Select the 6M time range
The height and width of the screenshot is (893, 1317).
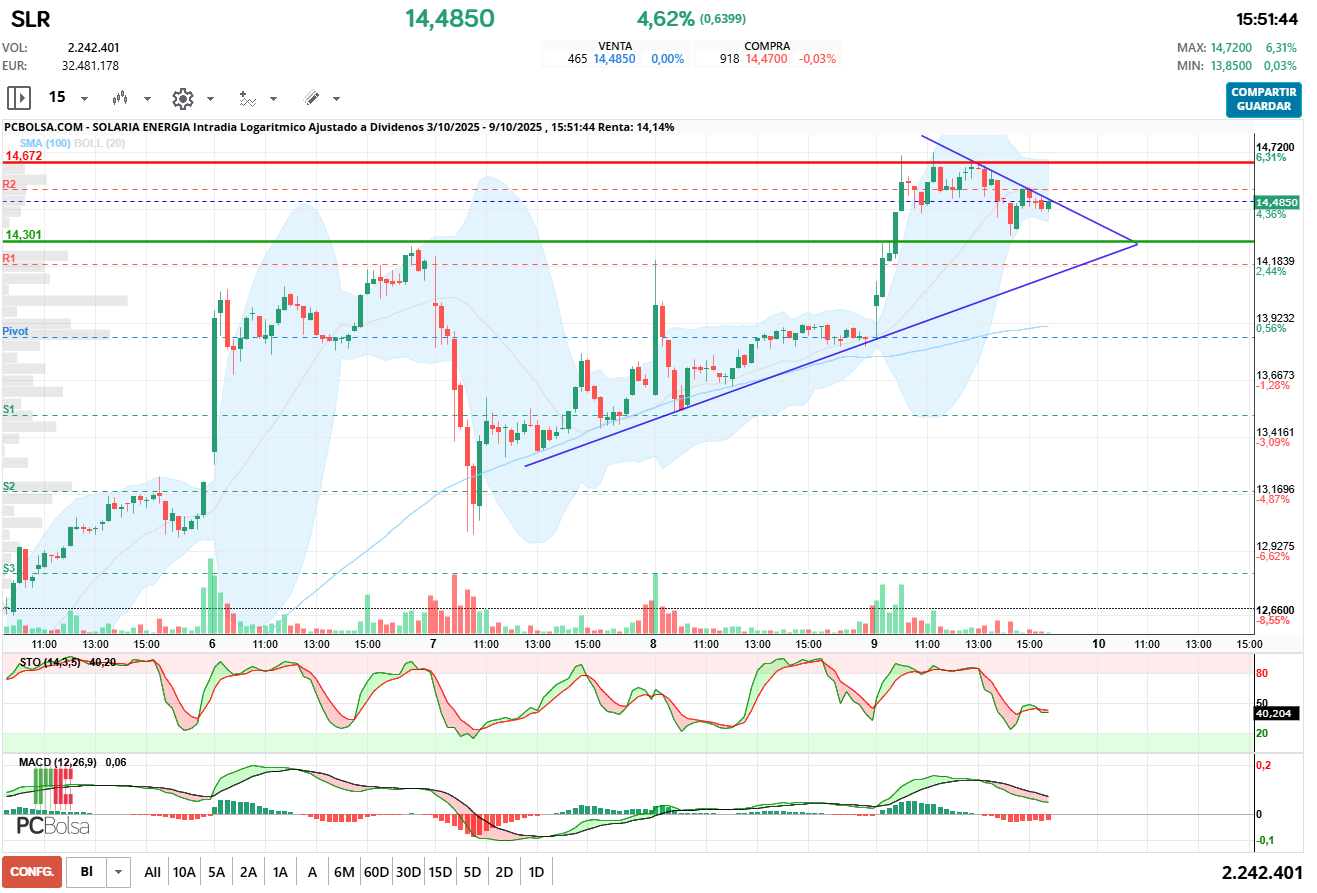coord(344,872)
